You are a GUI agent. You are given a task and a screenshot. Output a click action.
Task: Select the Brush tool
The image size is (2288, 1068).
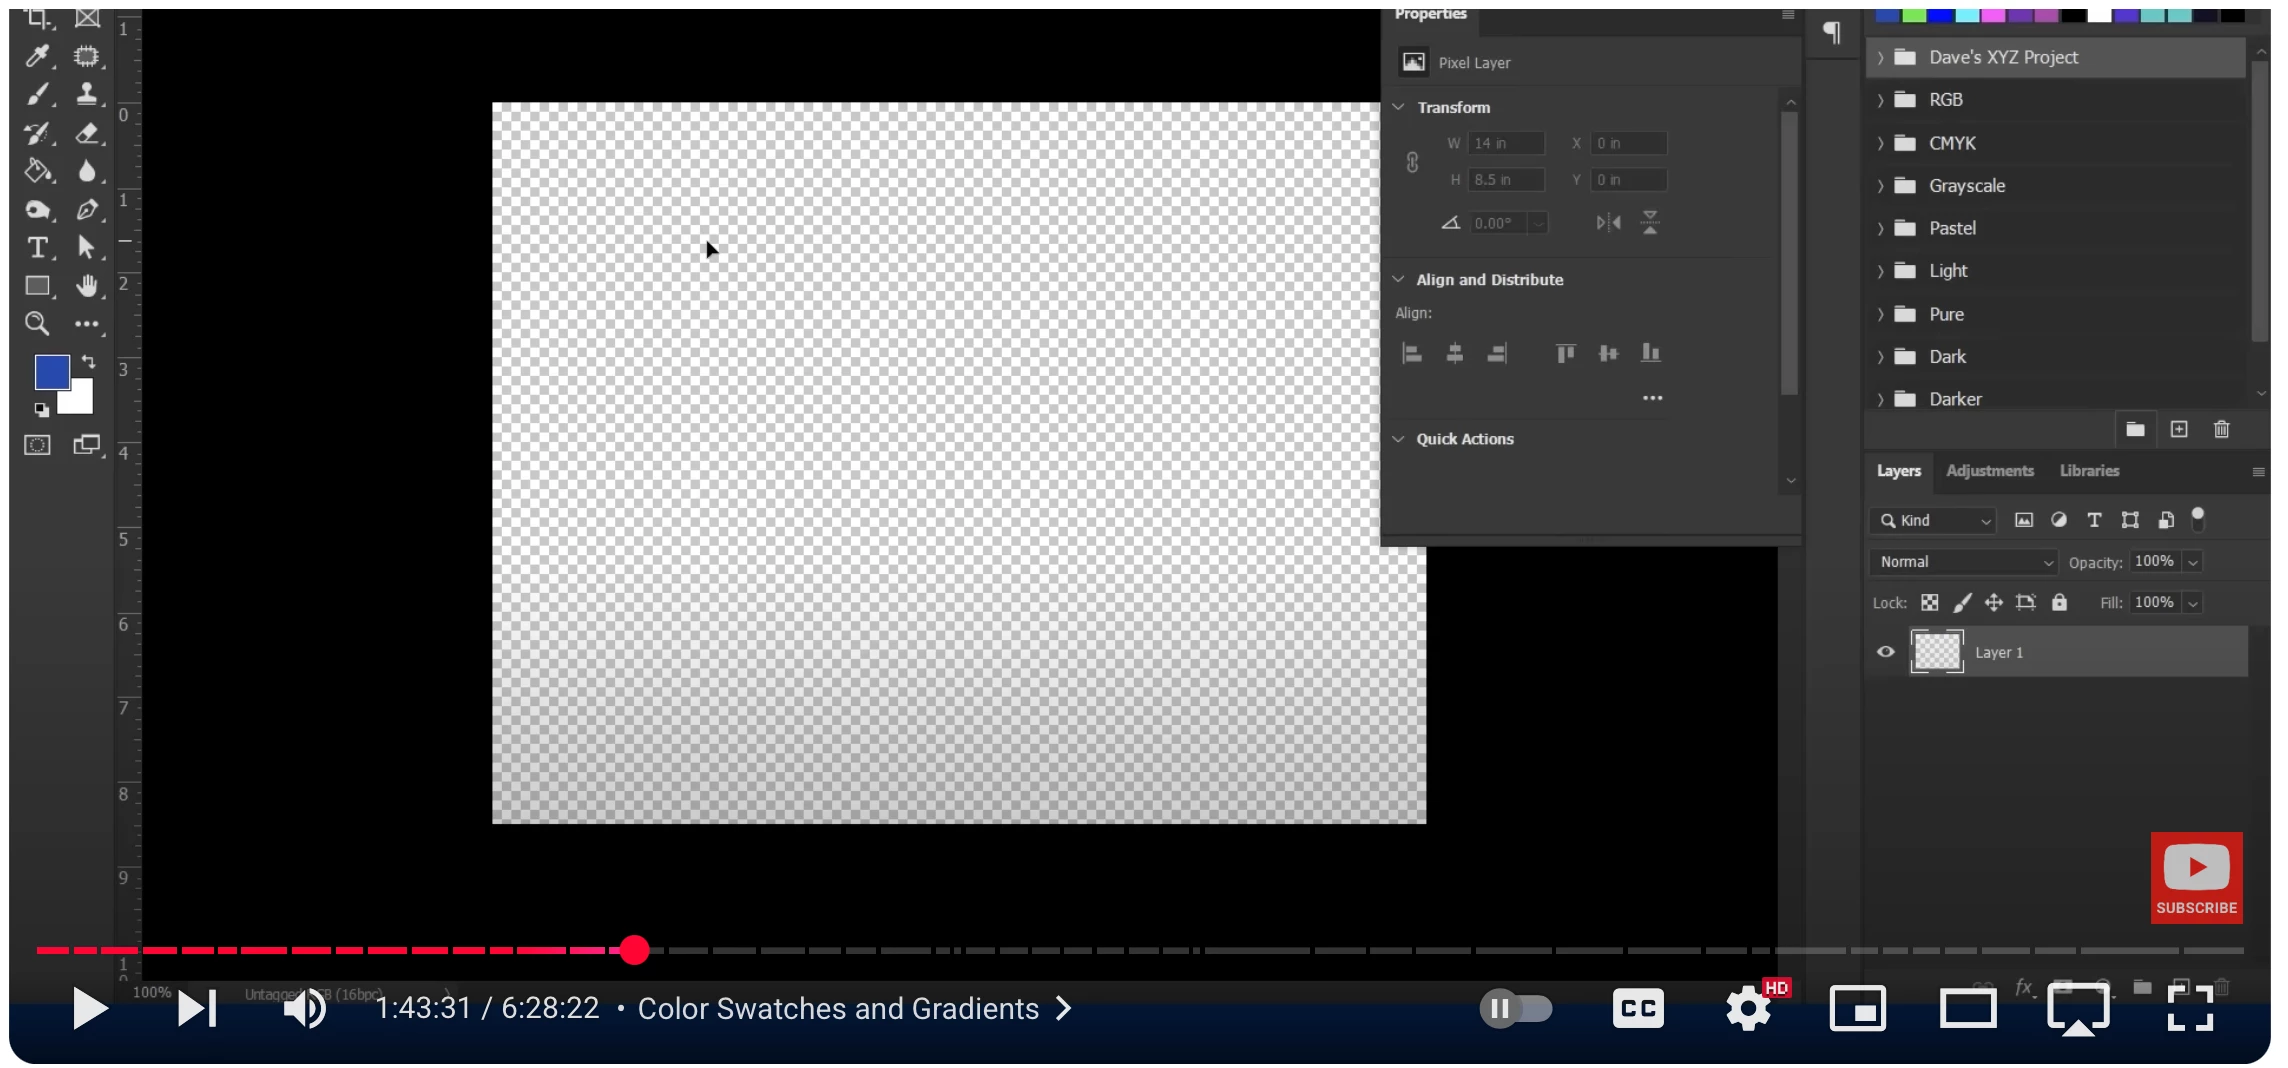pos(37,94)
